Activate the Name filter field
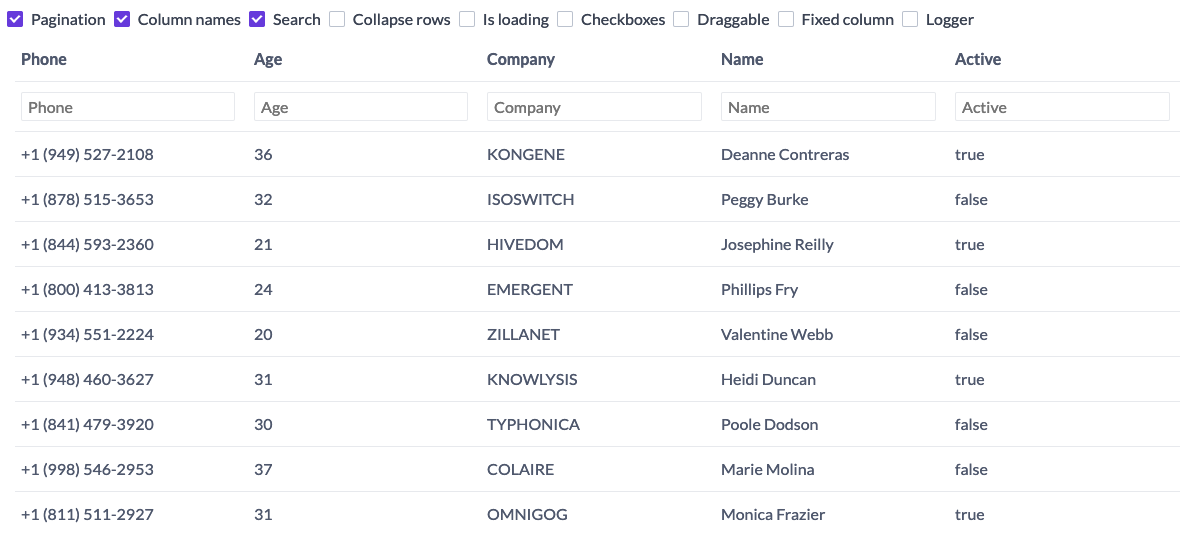The image size is (1180, 535). pos(829,107)
